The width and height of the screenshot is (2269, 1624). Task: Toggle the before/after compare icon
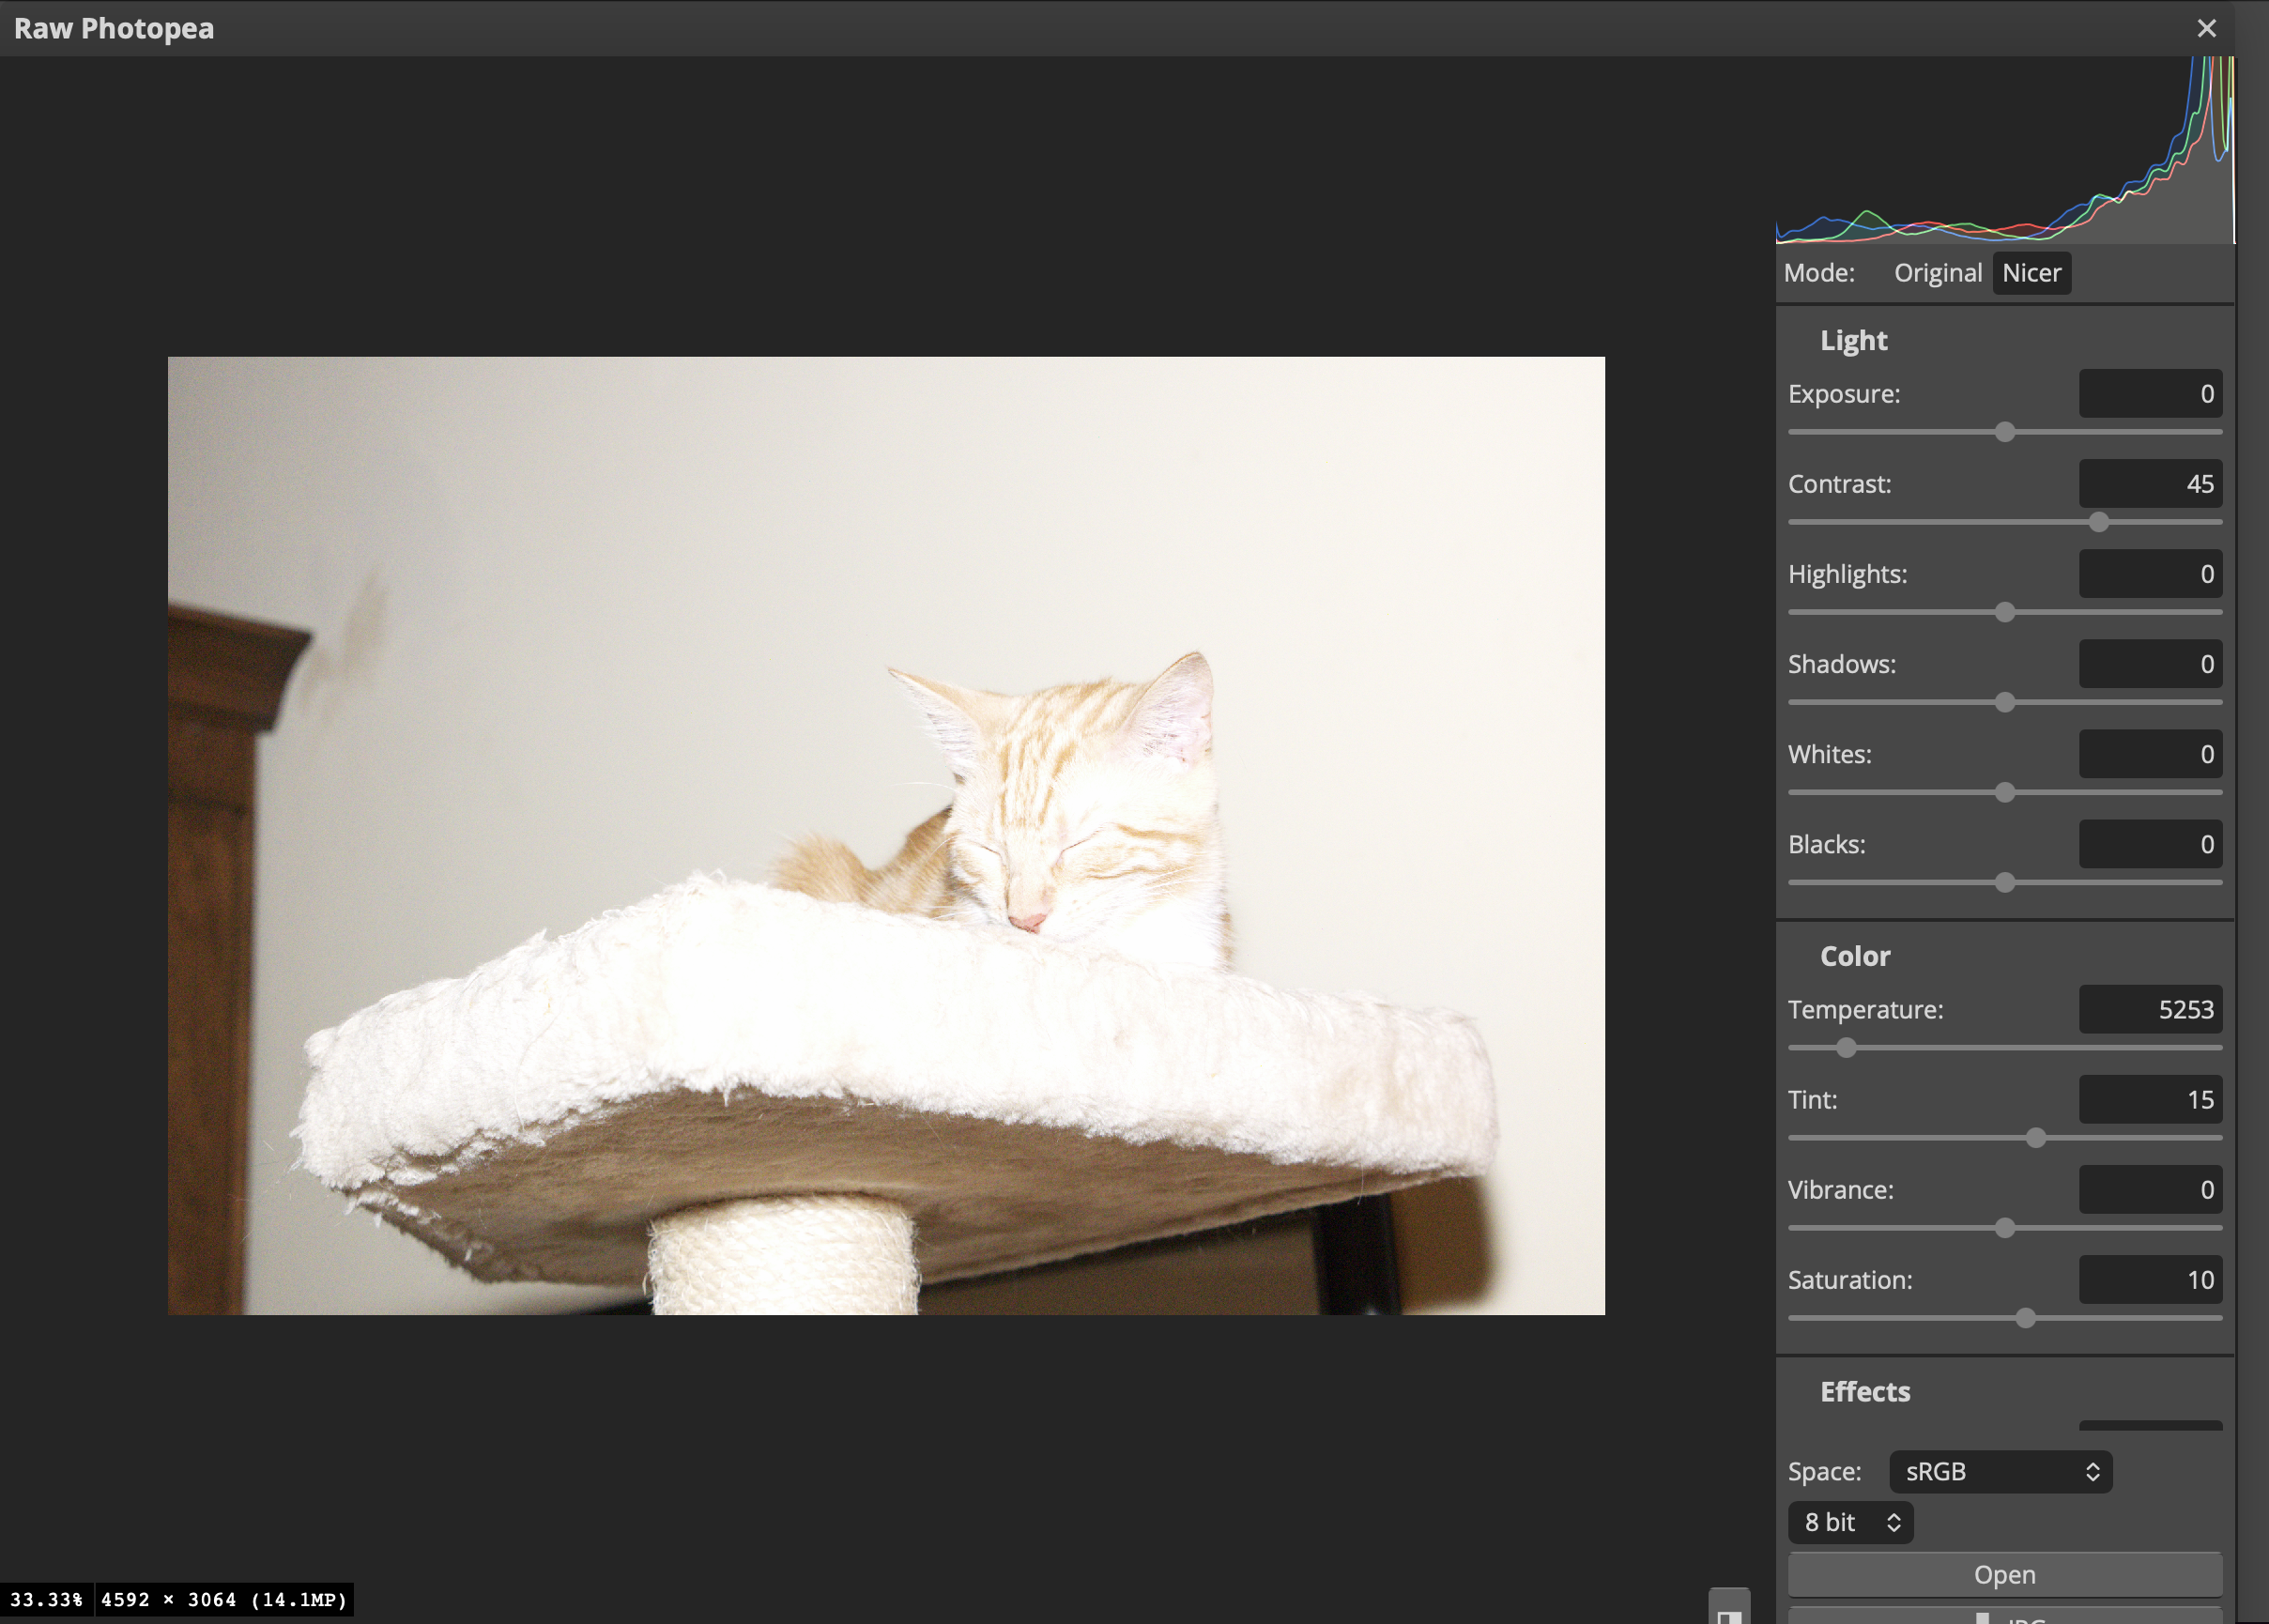pyautogui.click(x=1729, y=1610)
